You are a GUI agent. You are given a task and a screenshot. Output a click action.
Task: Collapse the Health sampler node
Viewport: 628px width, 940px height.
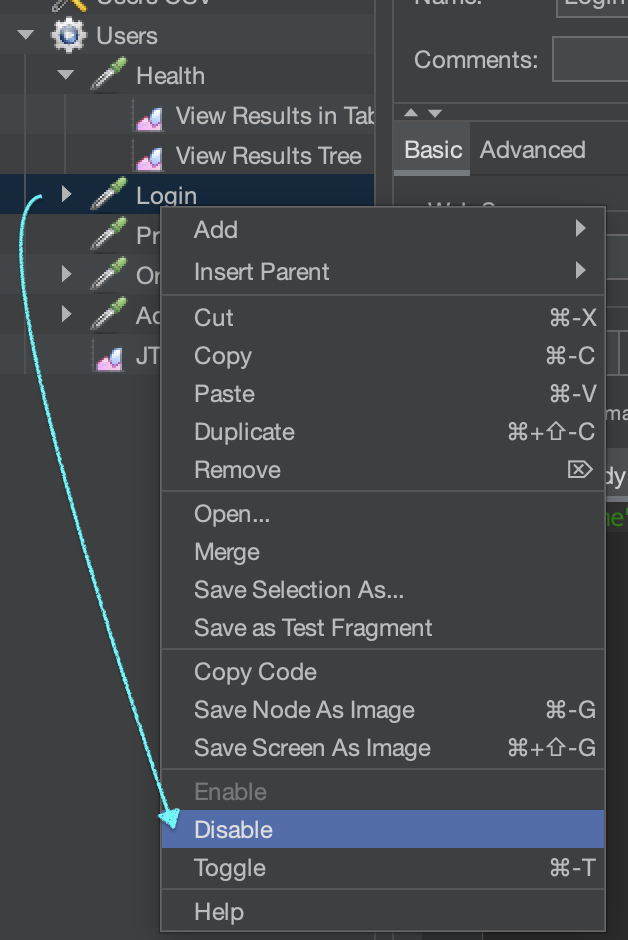point(66,76)
